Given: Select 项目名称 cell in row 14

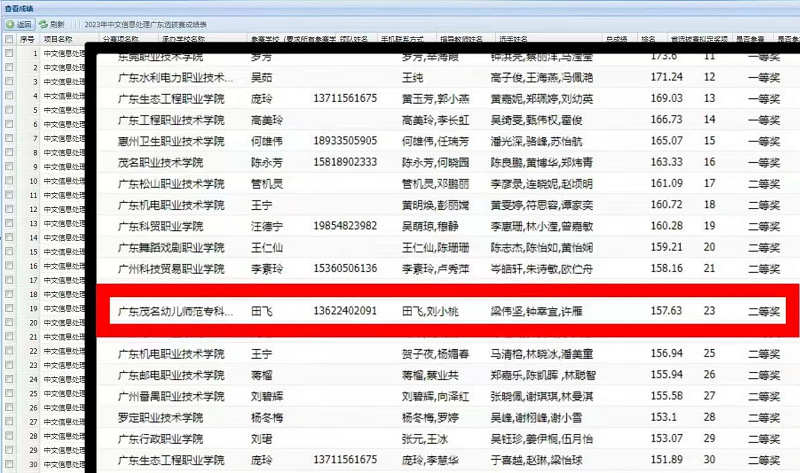Looking at the screenshot, I should 64,237.
